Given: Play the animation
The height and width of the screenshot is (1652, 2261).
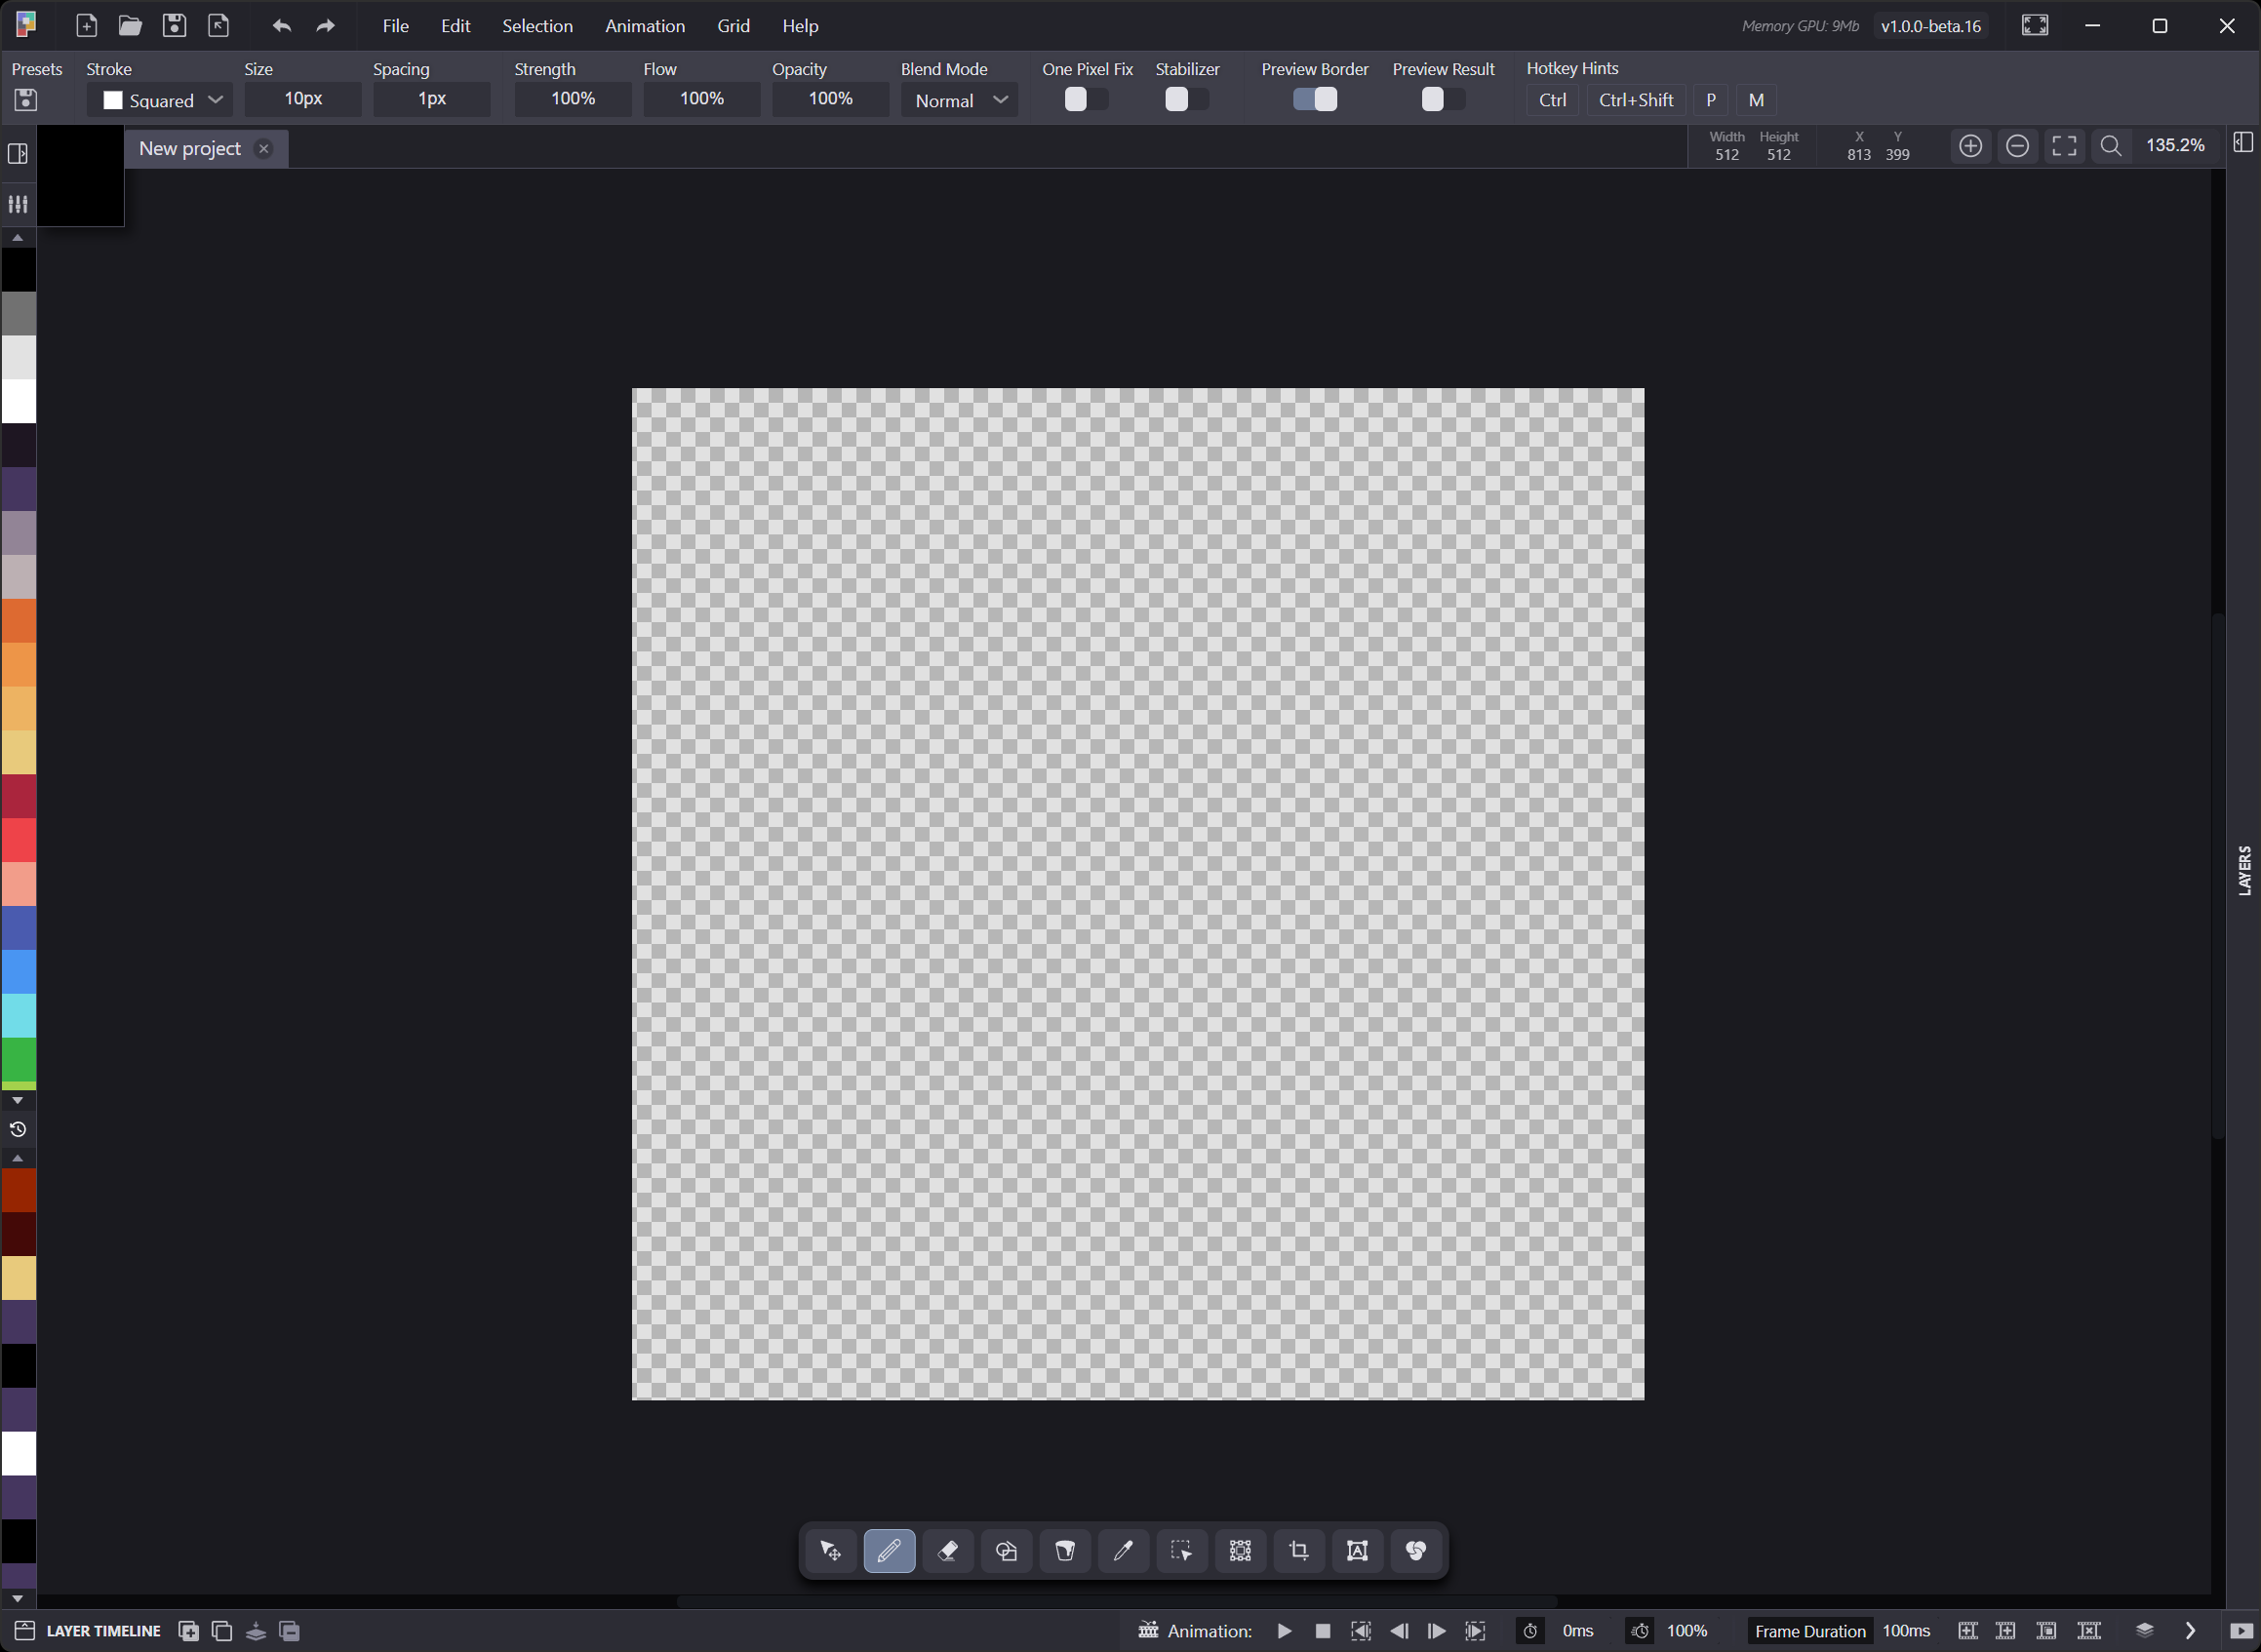Looking at the screenshot, I should point(1285,1631).
